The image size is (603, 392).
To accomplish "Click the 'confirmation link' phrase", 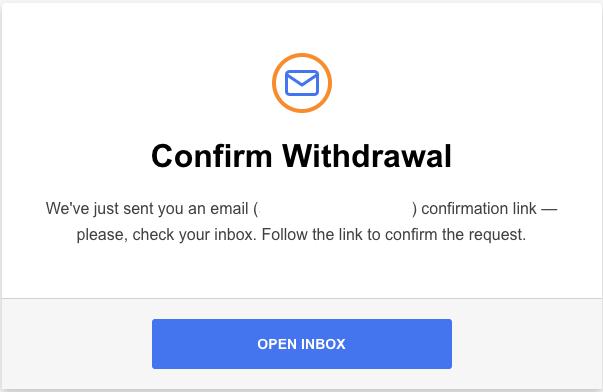I will tap(479, 209).
